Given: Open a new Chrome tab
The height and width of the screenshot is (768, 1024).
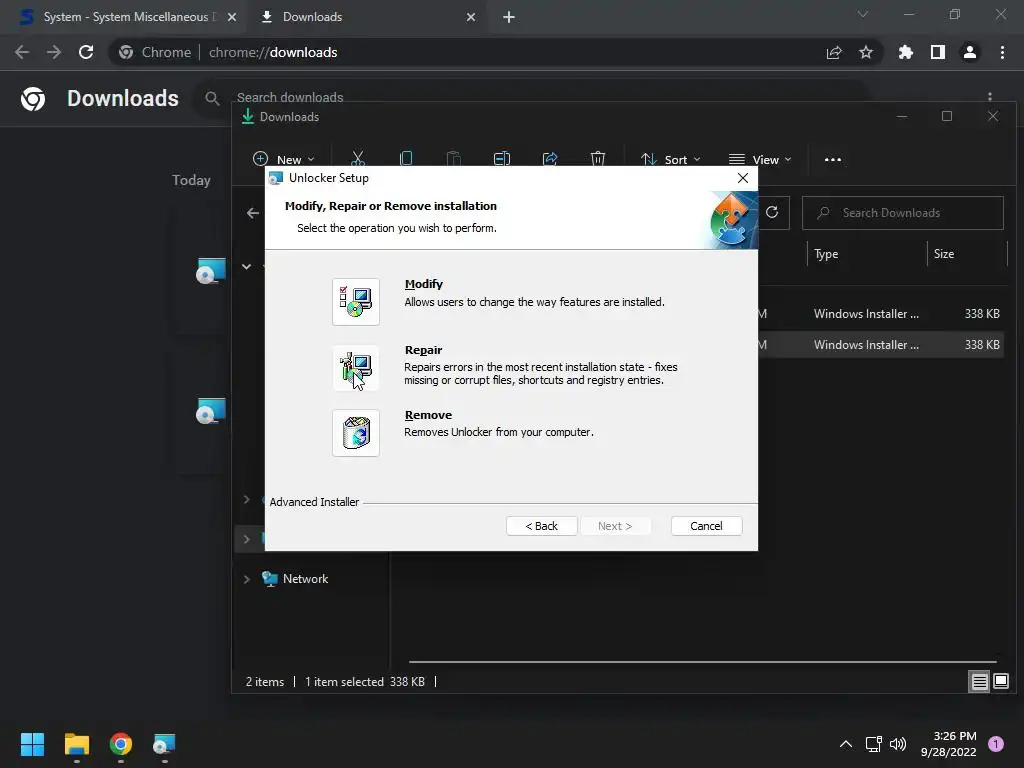Looking at the screenshot, I should pos(509,17).
